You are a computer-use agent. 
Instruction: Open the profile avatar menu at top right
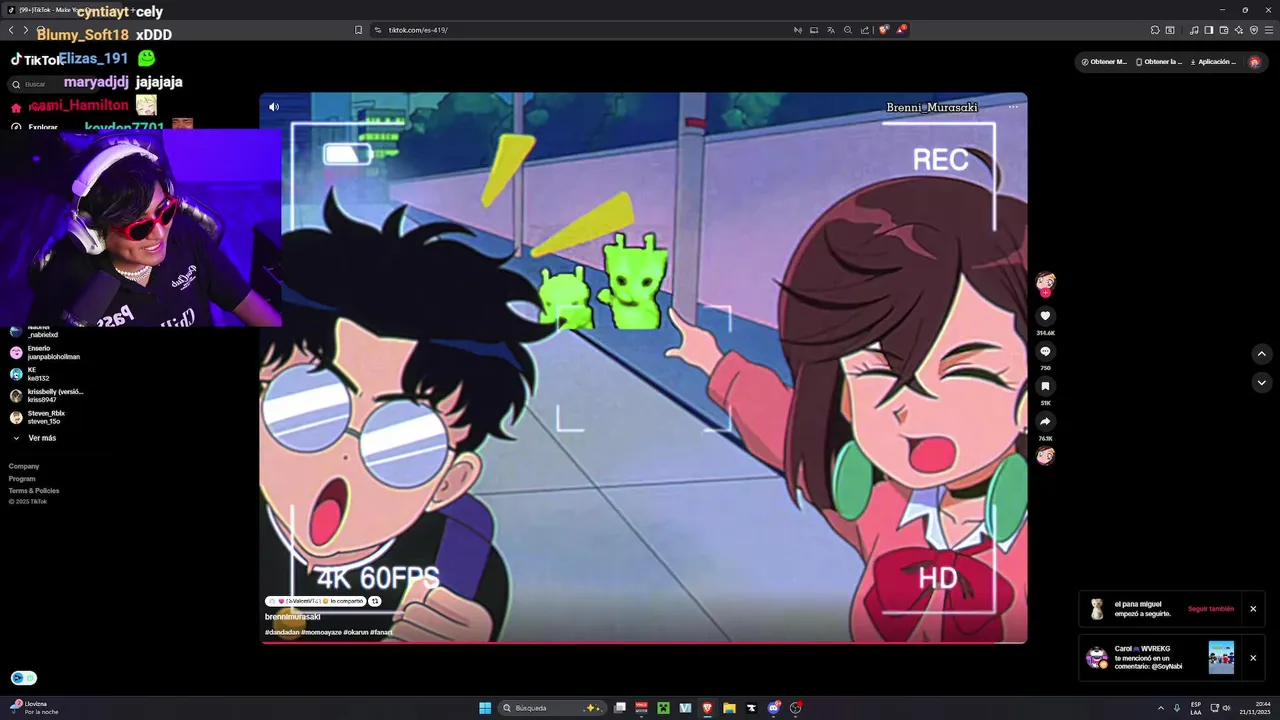[1254, 62]
